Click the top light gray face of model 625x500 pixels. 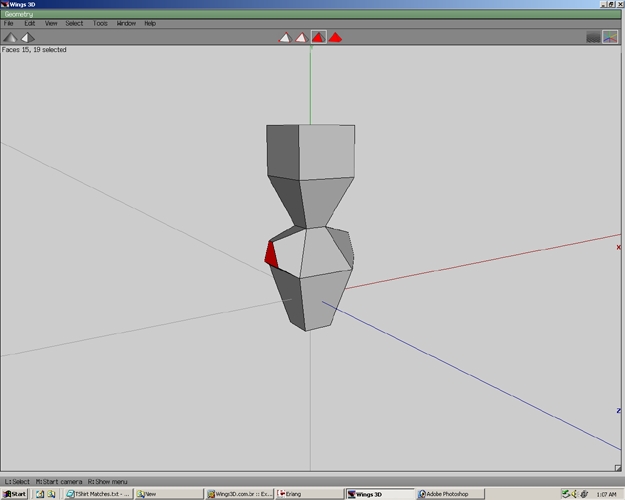pos(326,152)
